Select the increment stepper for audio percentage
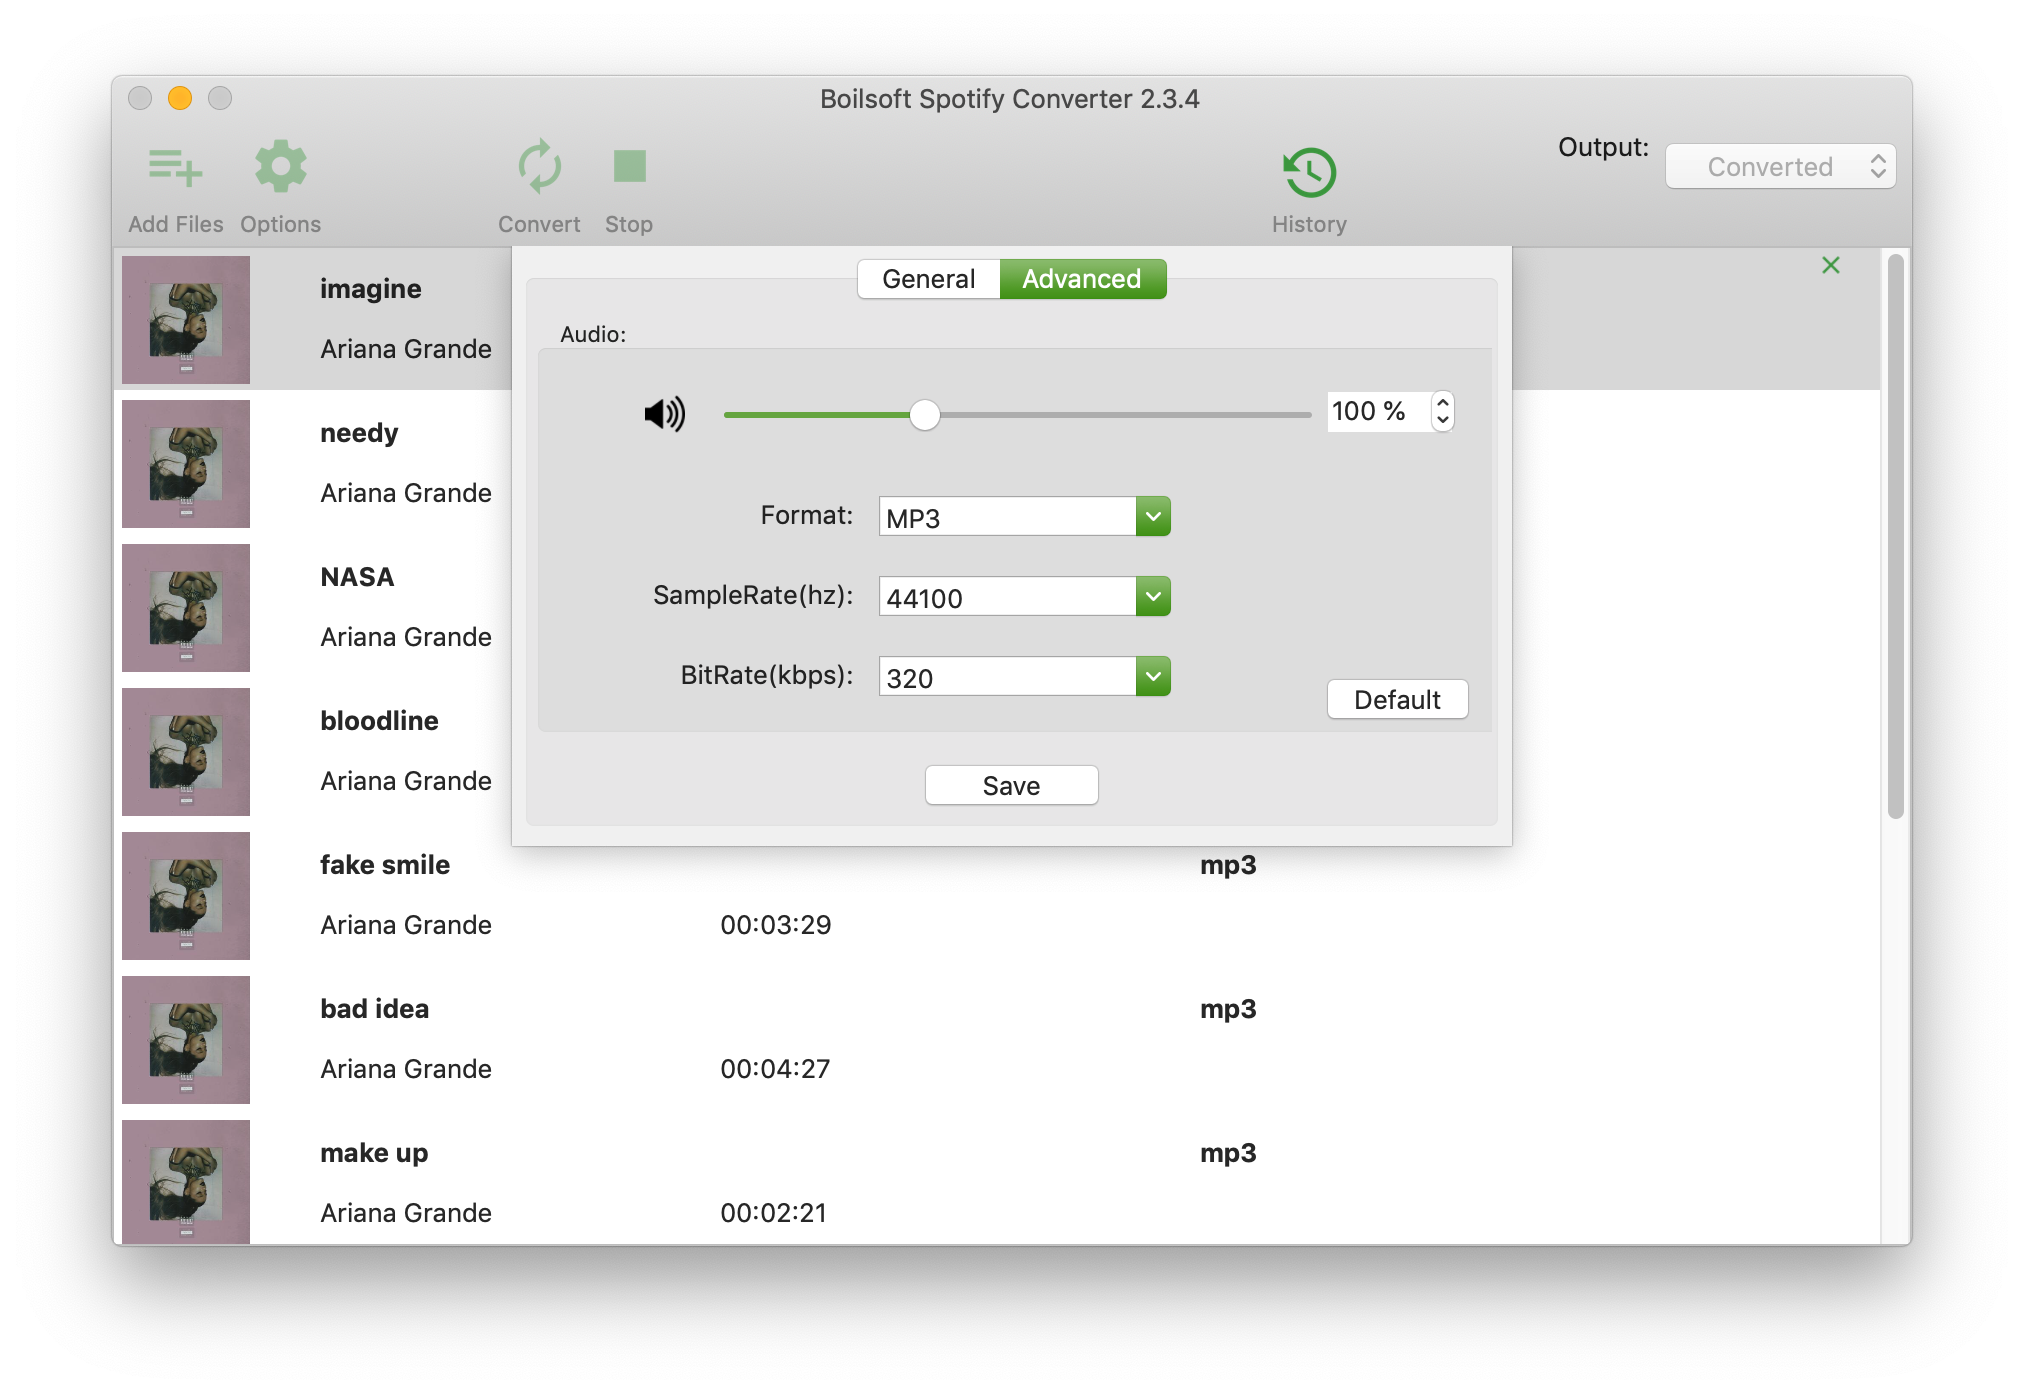 (1441, 403)
